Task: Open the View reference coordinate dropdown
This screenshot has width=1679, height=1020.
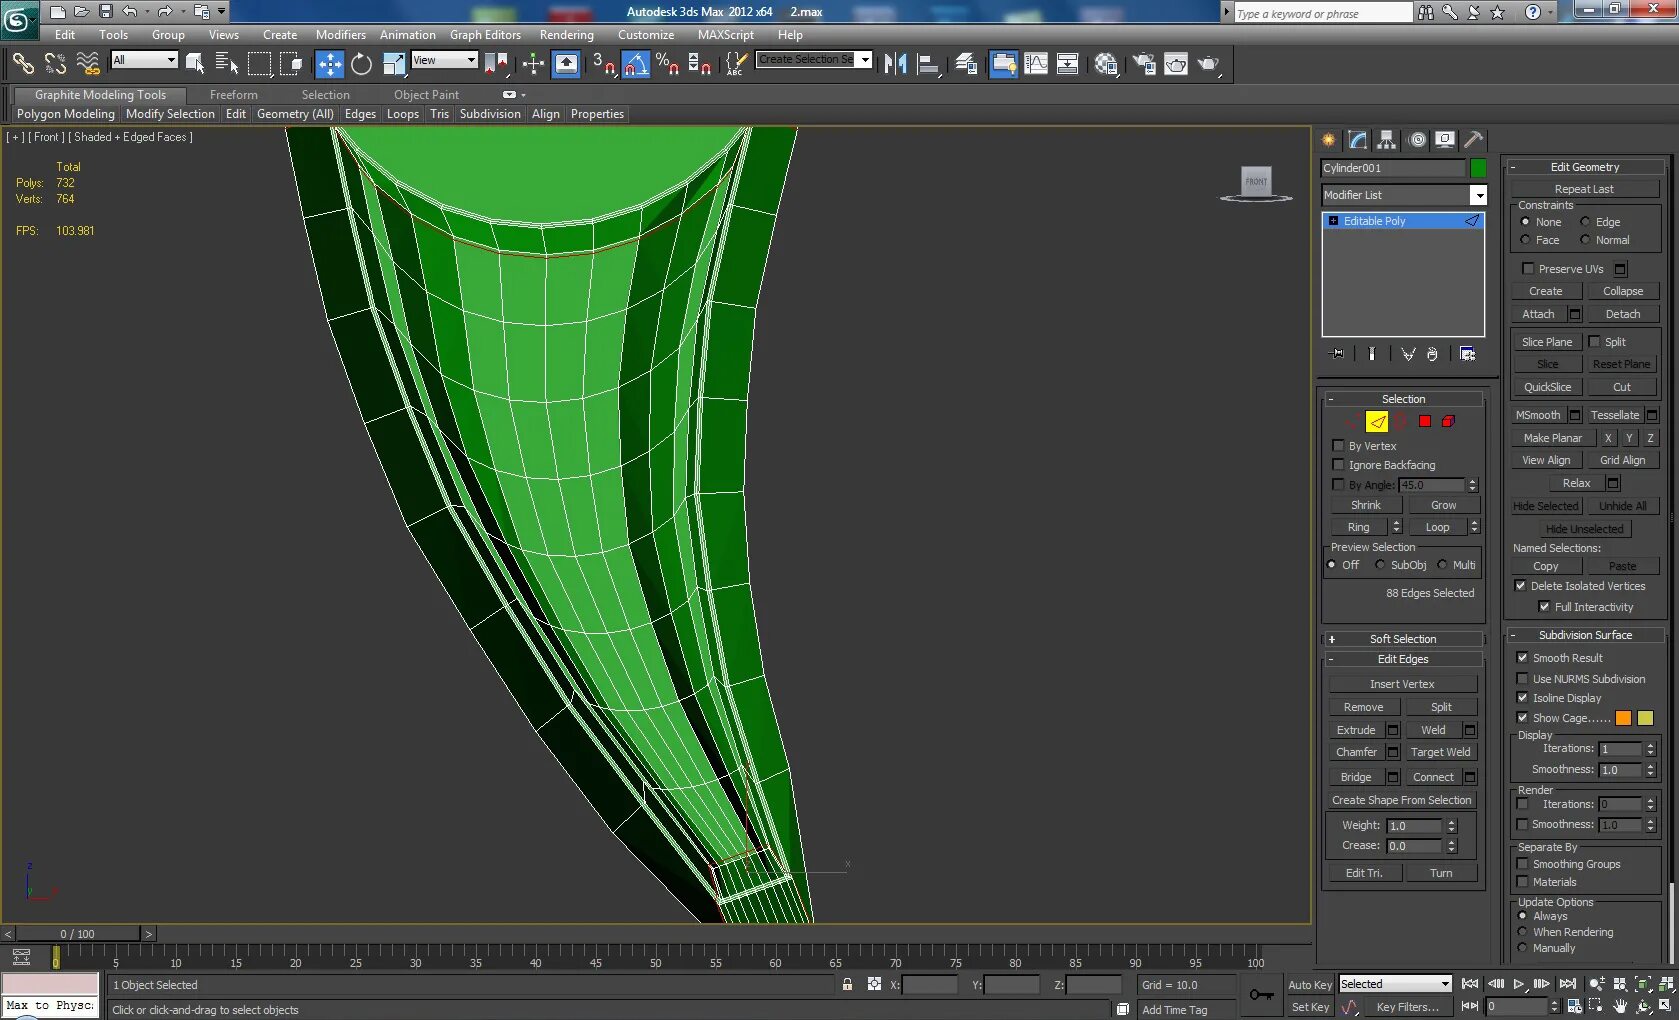Action: point(445,61)
